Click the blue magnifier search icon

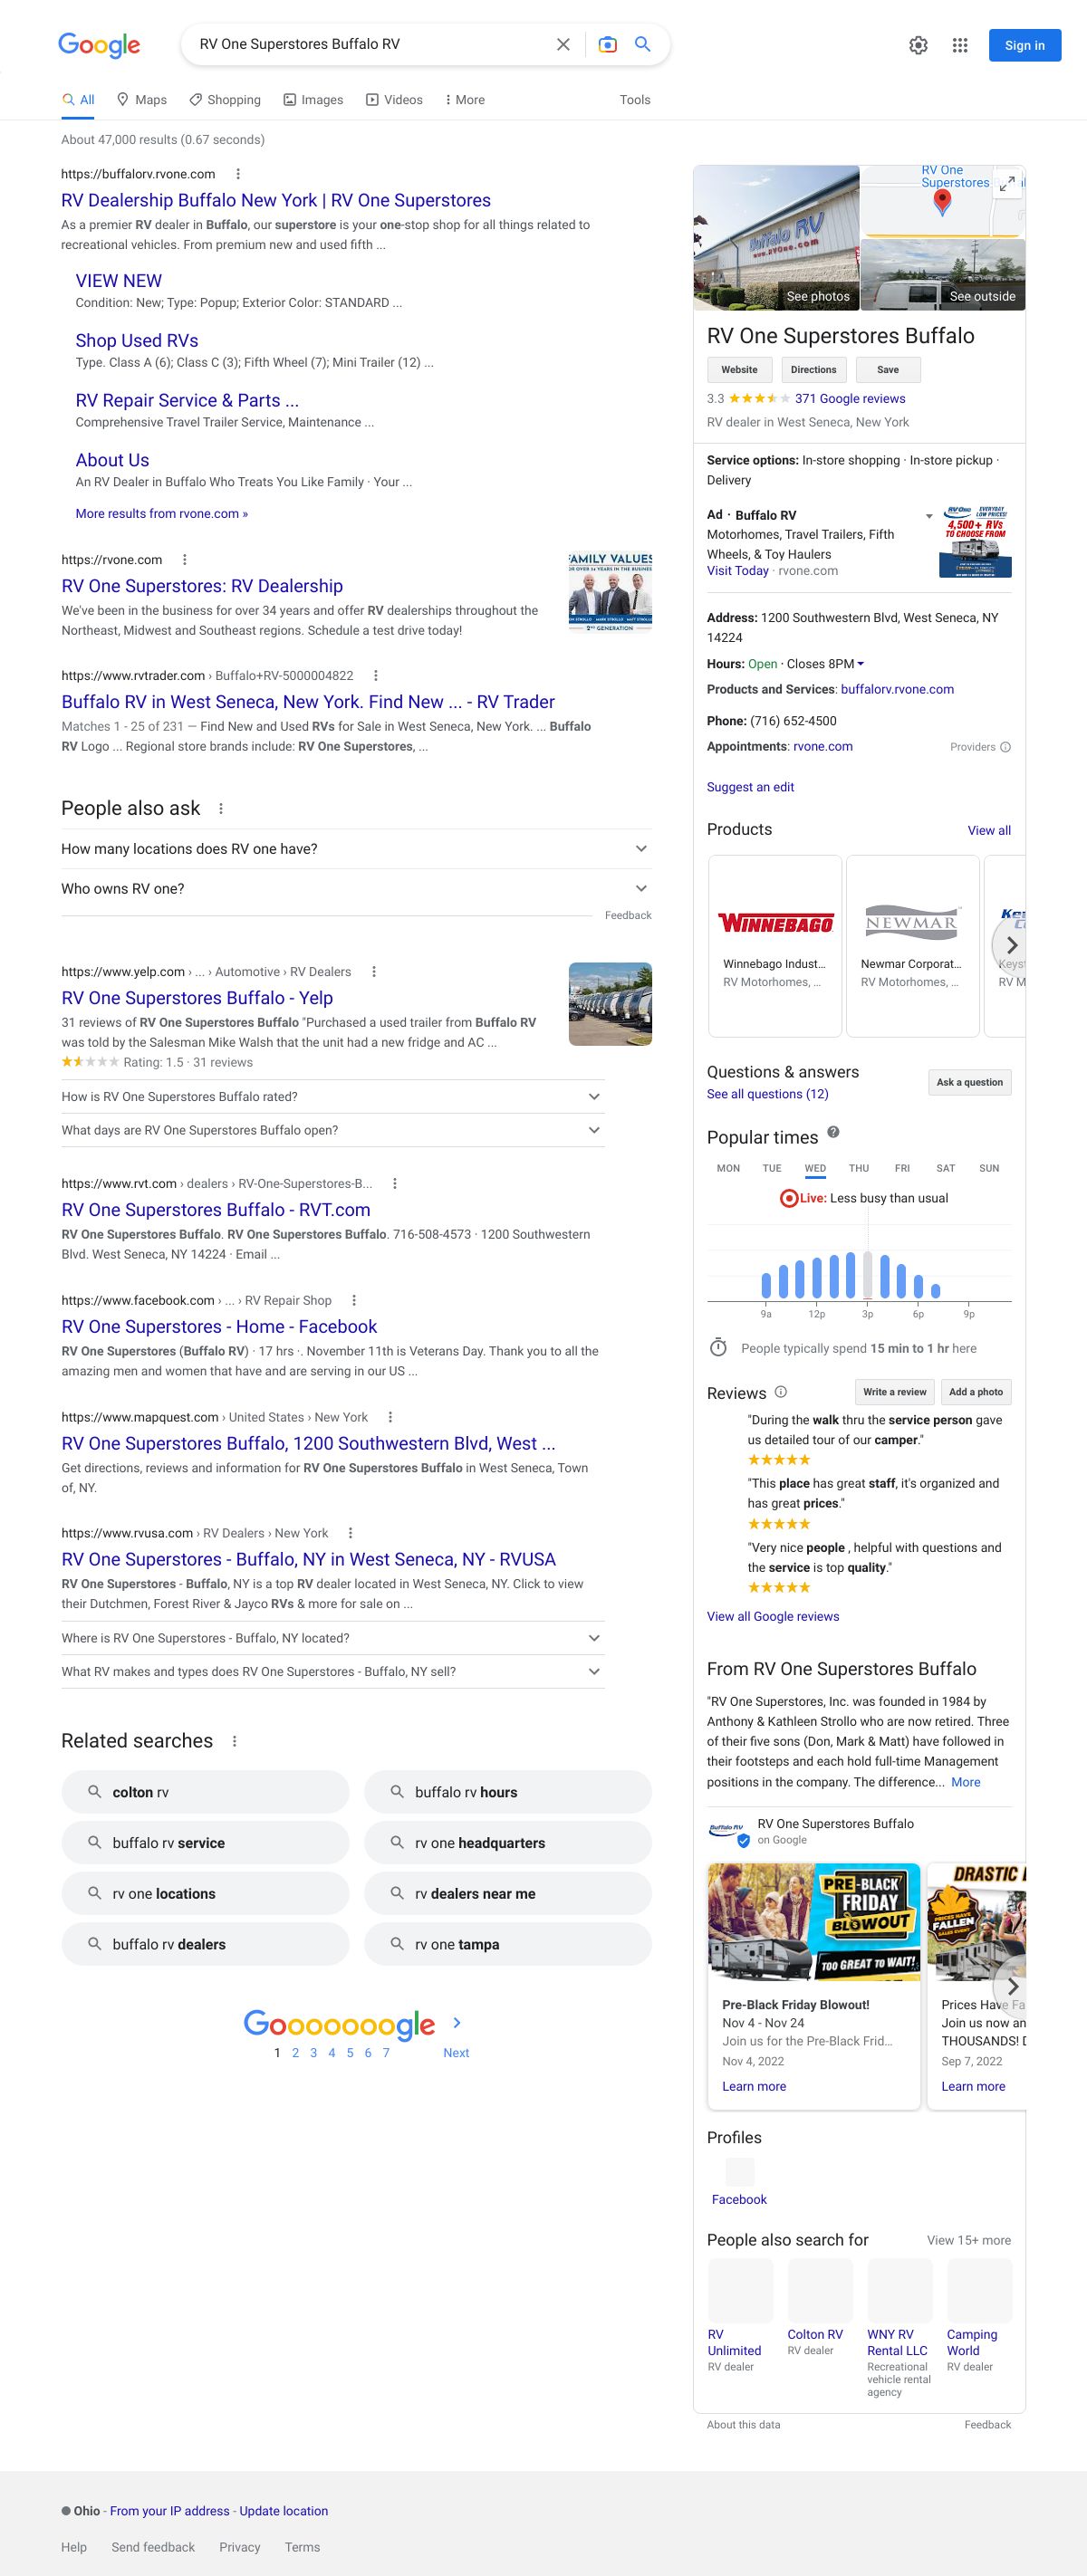(643, 45)
